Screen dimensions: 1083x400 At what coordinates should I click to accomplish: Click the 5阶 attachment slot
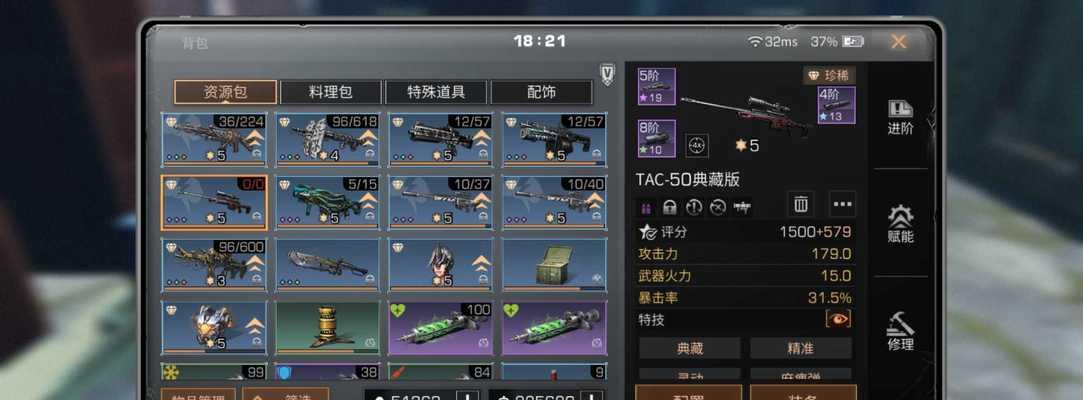point(657,86)
